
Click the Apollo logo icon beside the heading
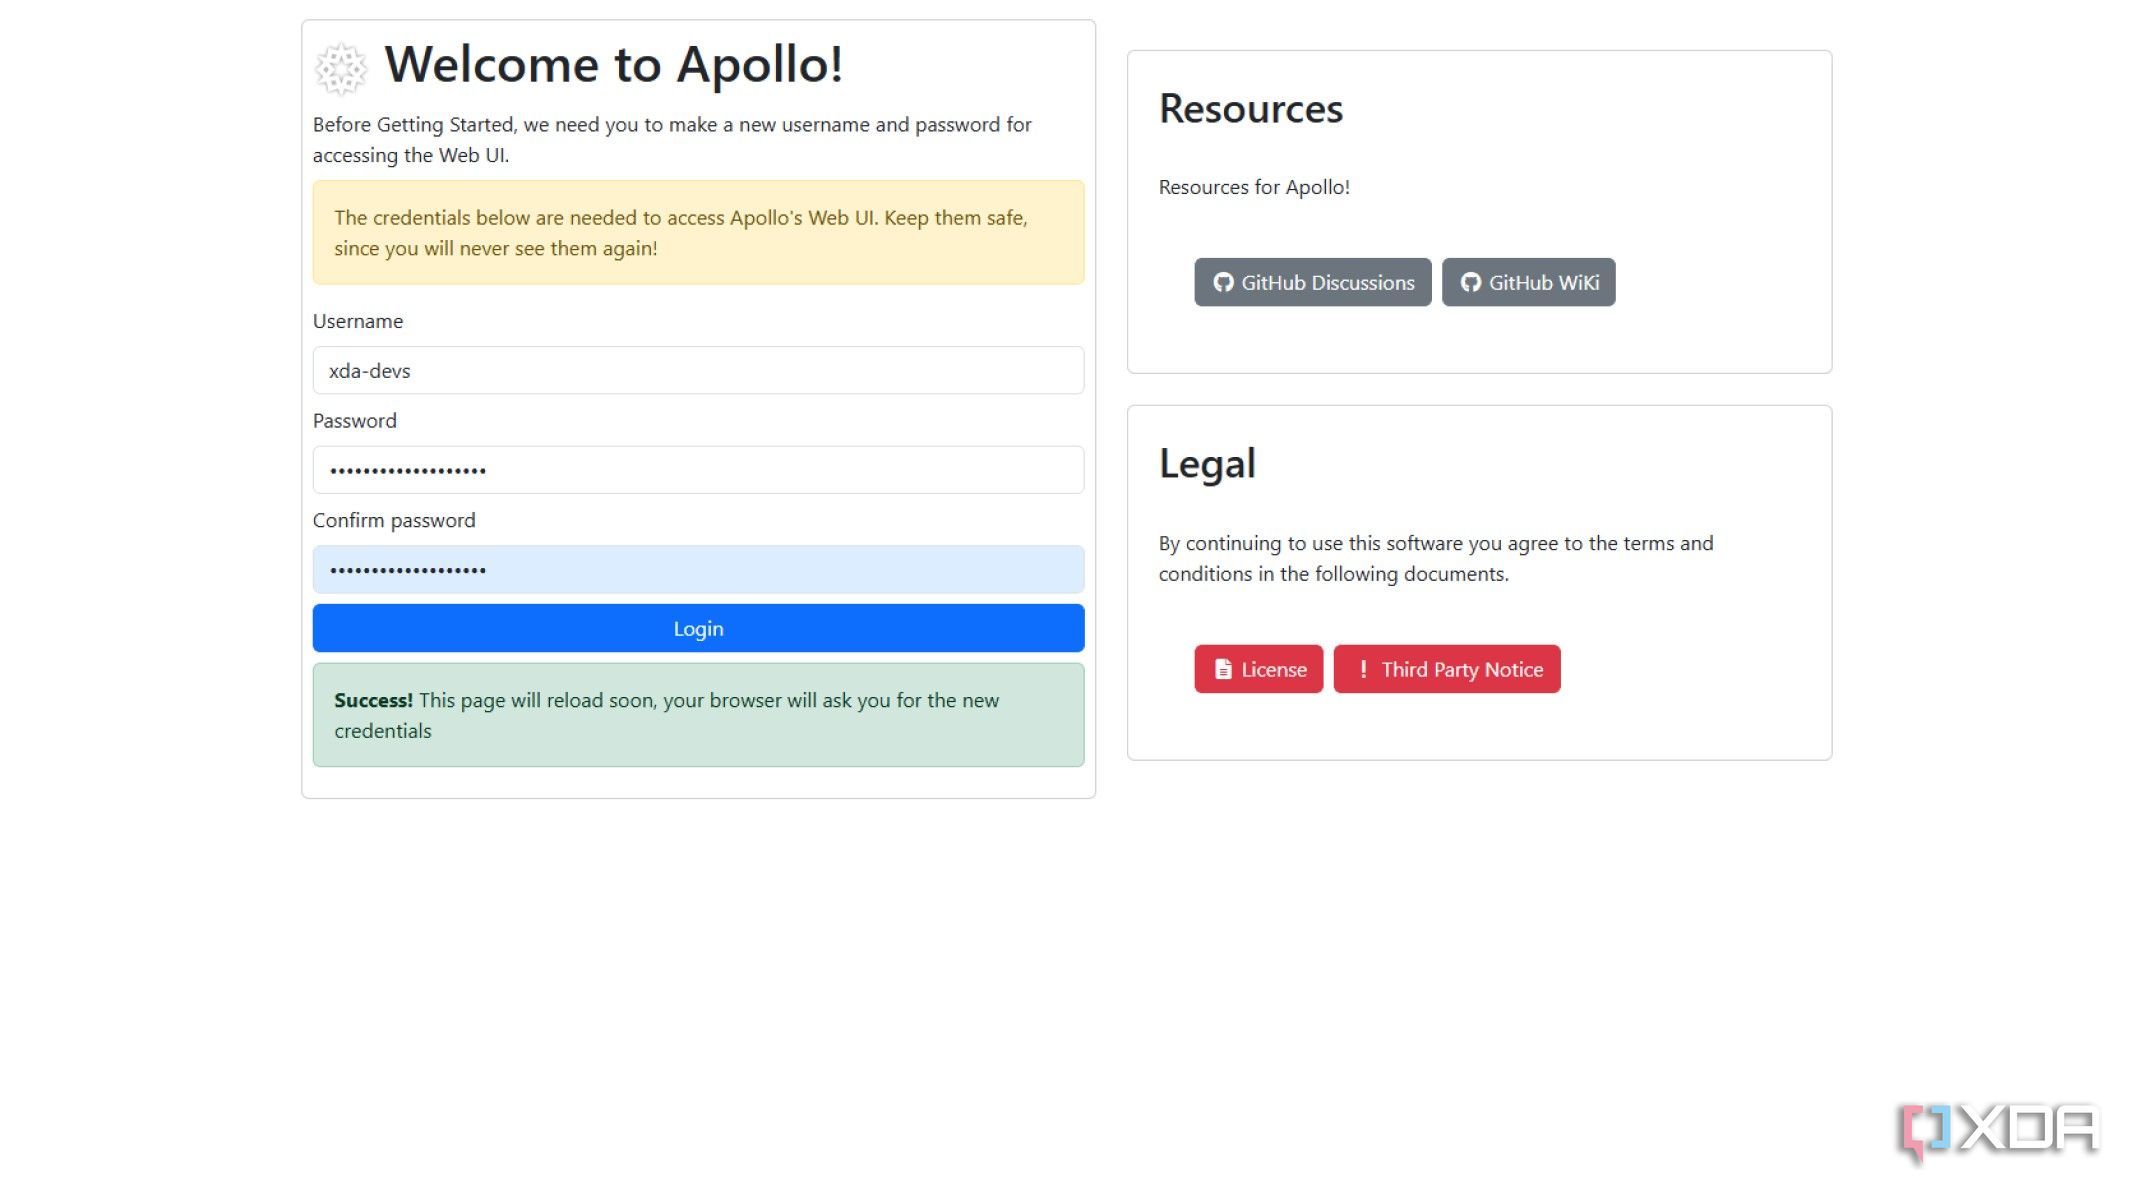click(341, 68)
